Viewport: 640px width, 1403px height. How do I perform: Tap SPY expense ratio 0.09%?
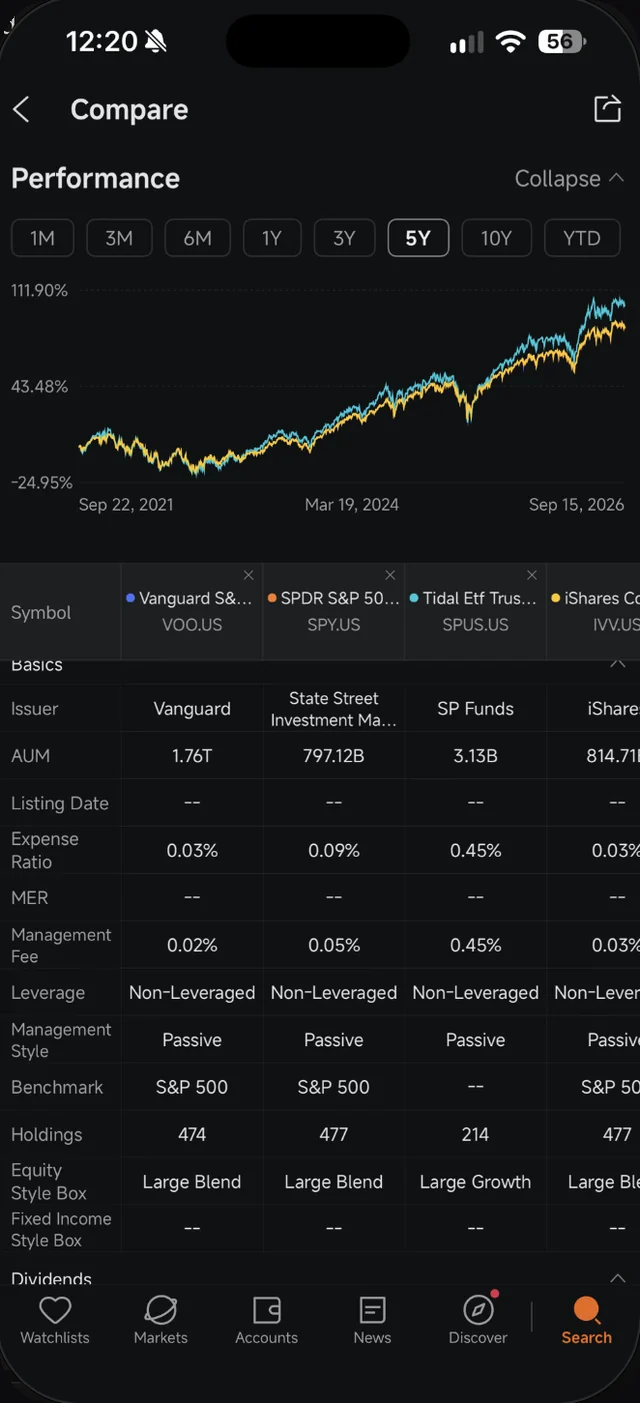(x=334, y=851)
